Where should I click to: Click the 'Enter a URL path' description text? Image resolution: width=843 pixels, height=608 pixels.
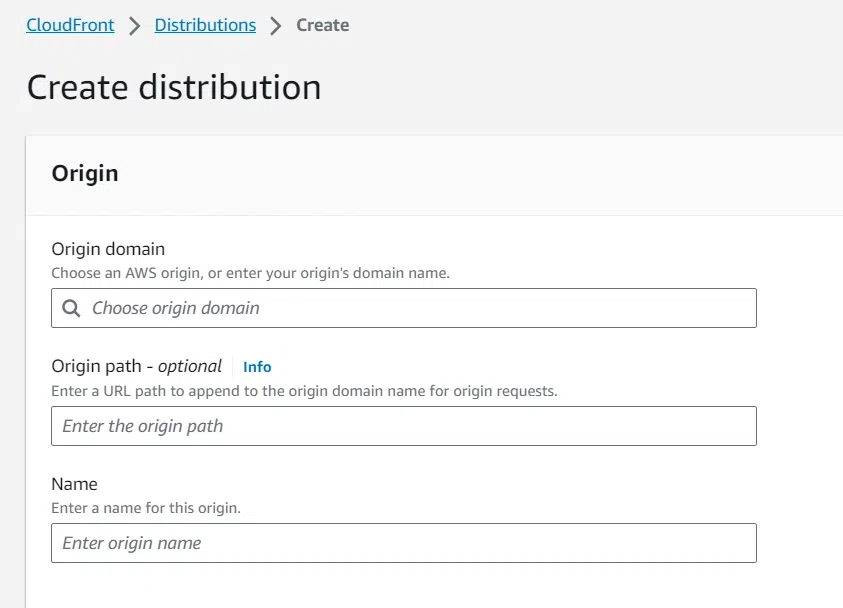coord(304,391)
